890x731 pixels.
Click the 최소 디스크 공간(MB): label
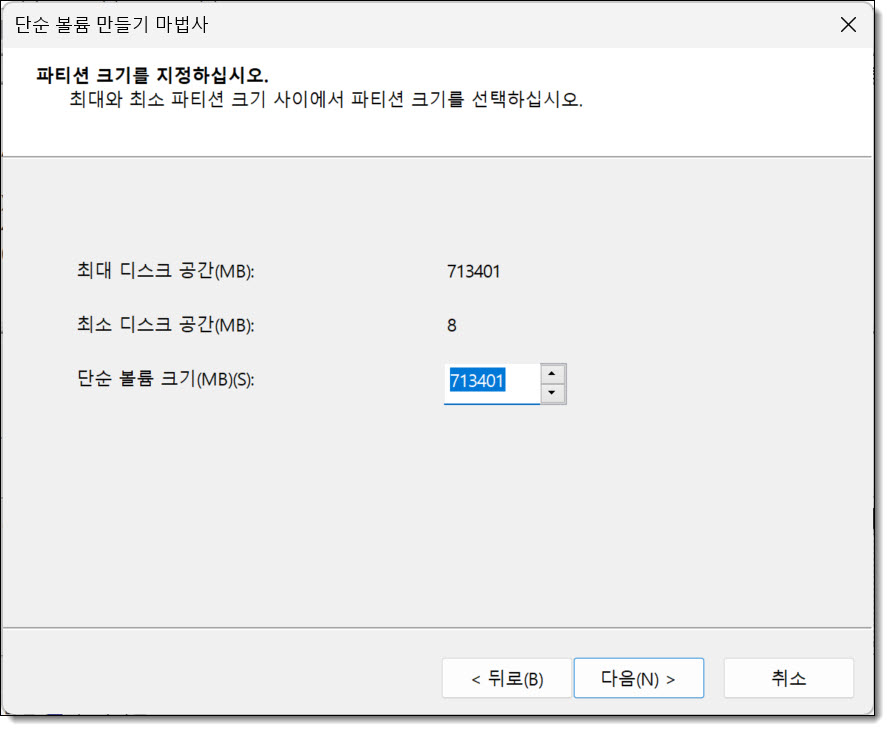(166, 324)
